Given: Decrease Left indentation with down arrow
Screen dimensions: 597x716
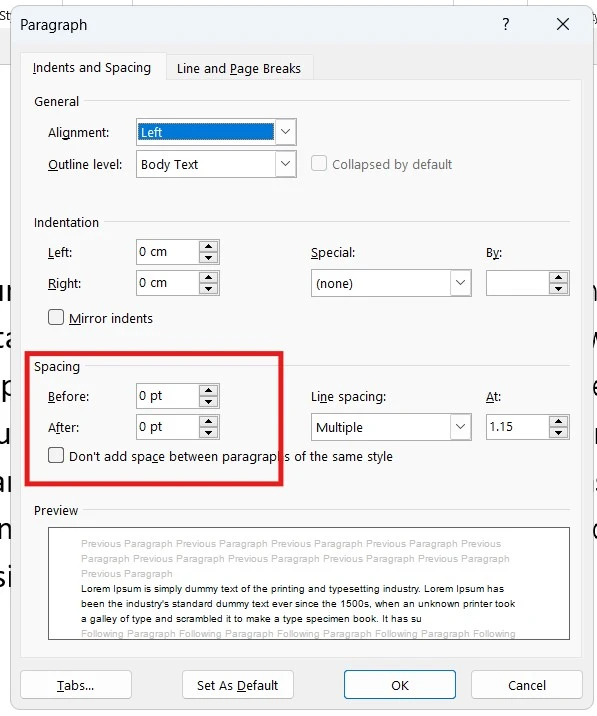Looking at the screenshot, I should 209,258.
